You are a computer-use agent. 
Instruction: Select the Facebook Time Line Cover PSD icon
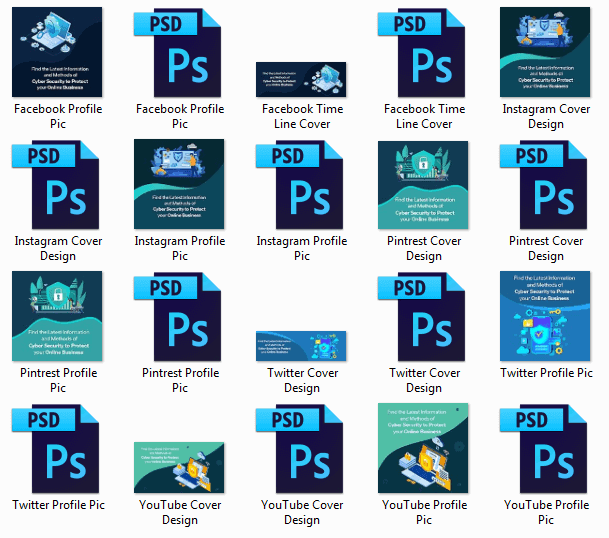pyautogui.click(x=421, y=52)
